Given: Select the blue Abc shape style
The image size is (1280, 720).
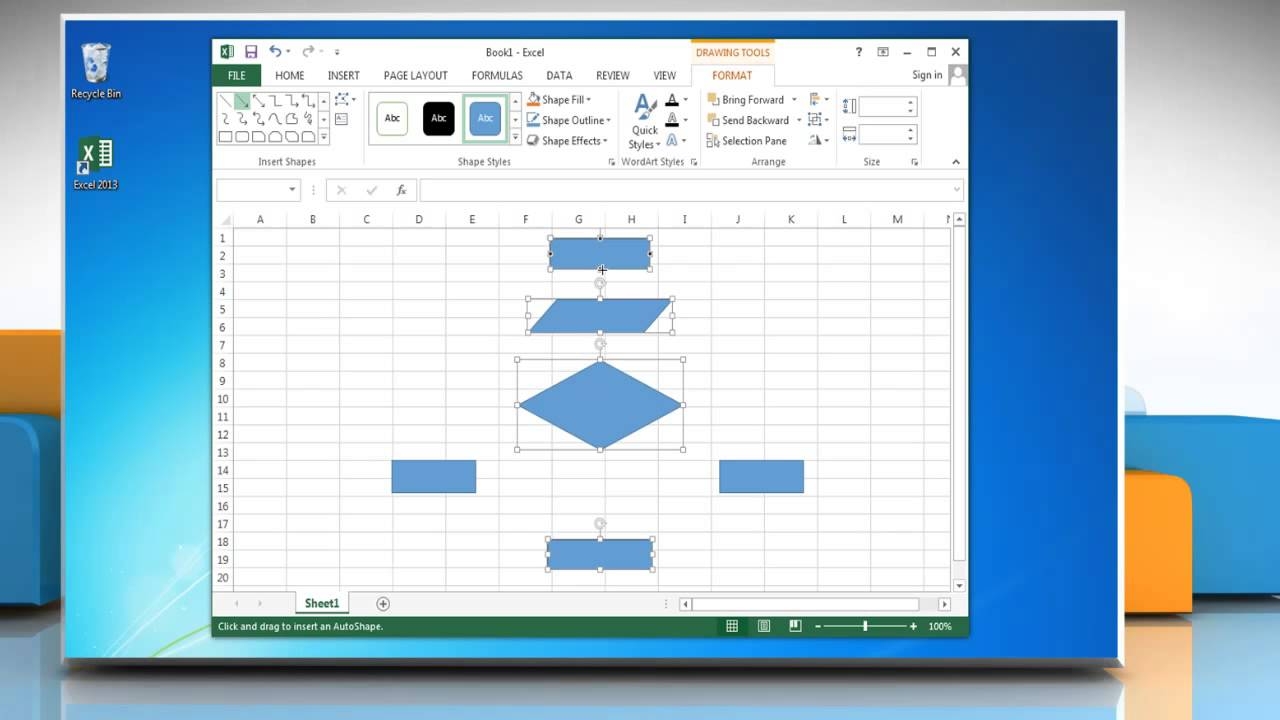Looking at the screenshot, I should coord(485,117).
